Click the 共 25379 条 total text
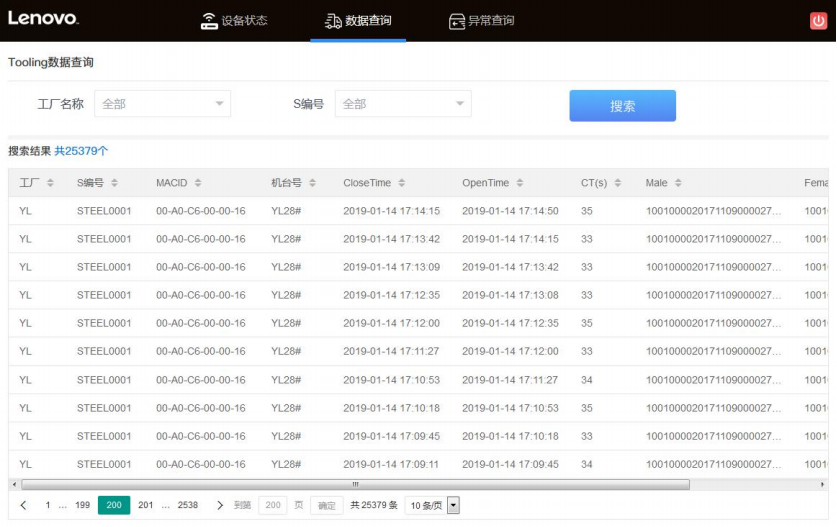Screen dimensions: 837x527 pyautogui.click(x=374, y=505)
